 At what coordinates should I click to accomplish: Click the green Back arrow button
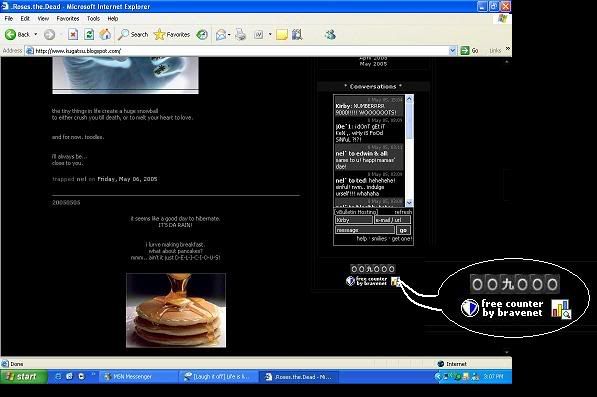pos(17,35)
